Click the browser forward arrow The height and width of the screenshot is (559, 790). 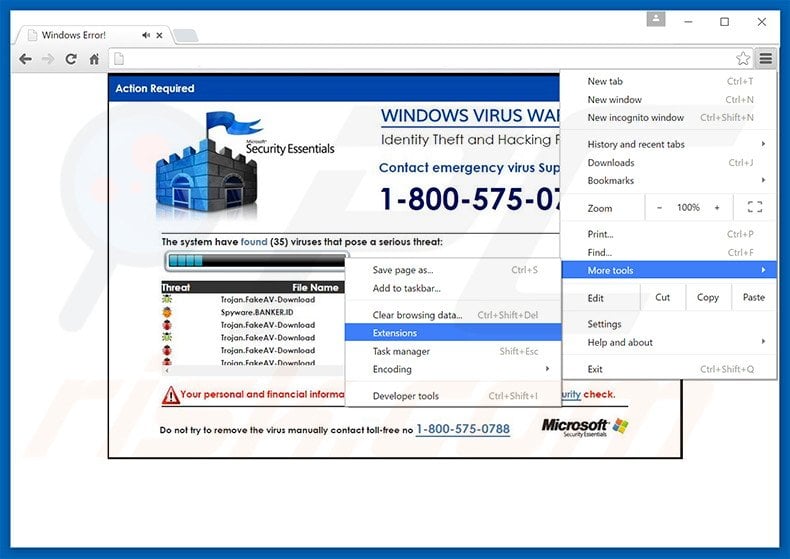pos(48,59)
